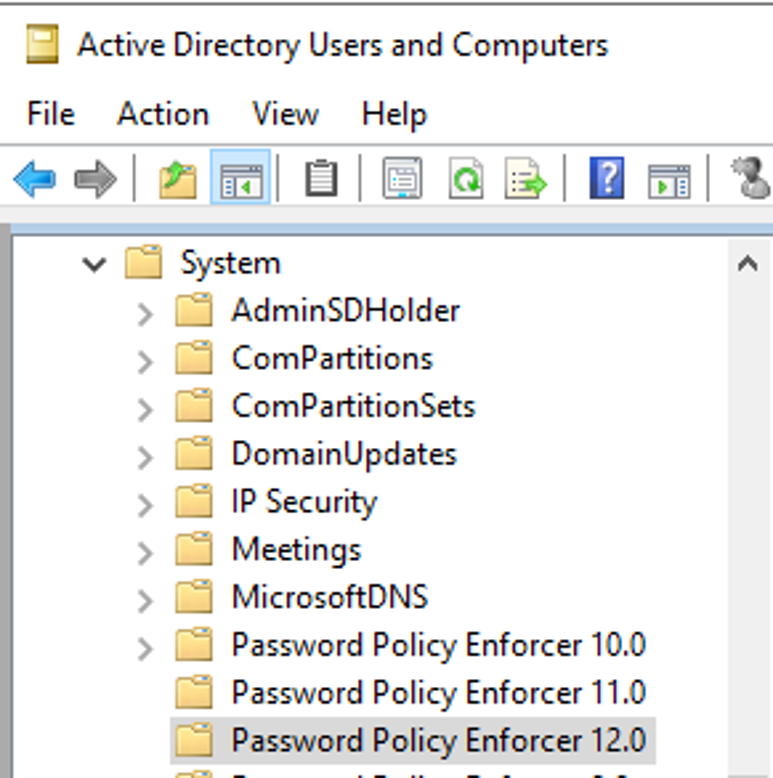Click the AdminSDHolder folder icon
This screenshot has height=778, width=773.
(x=194, y=310)
